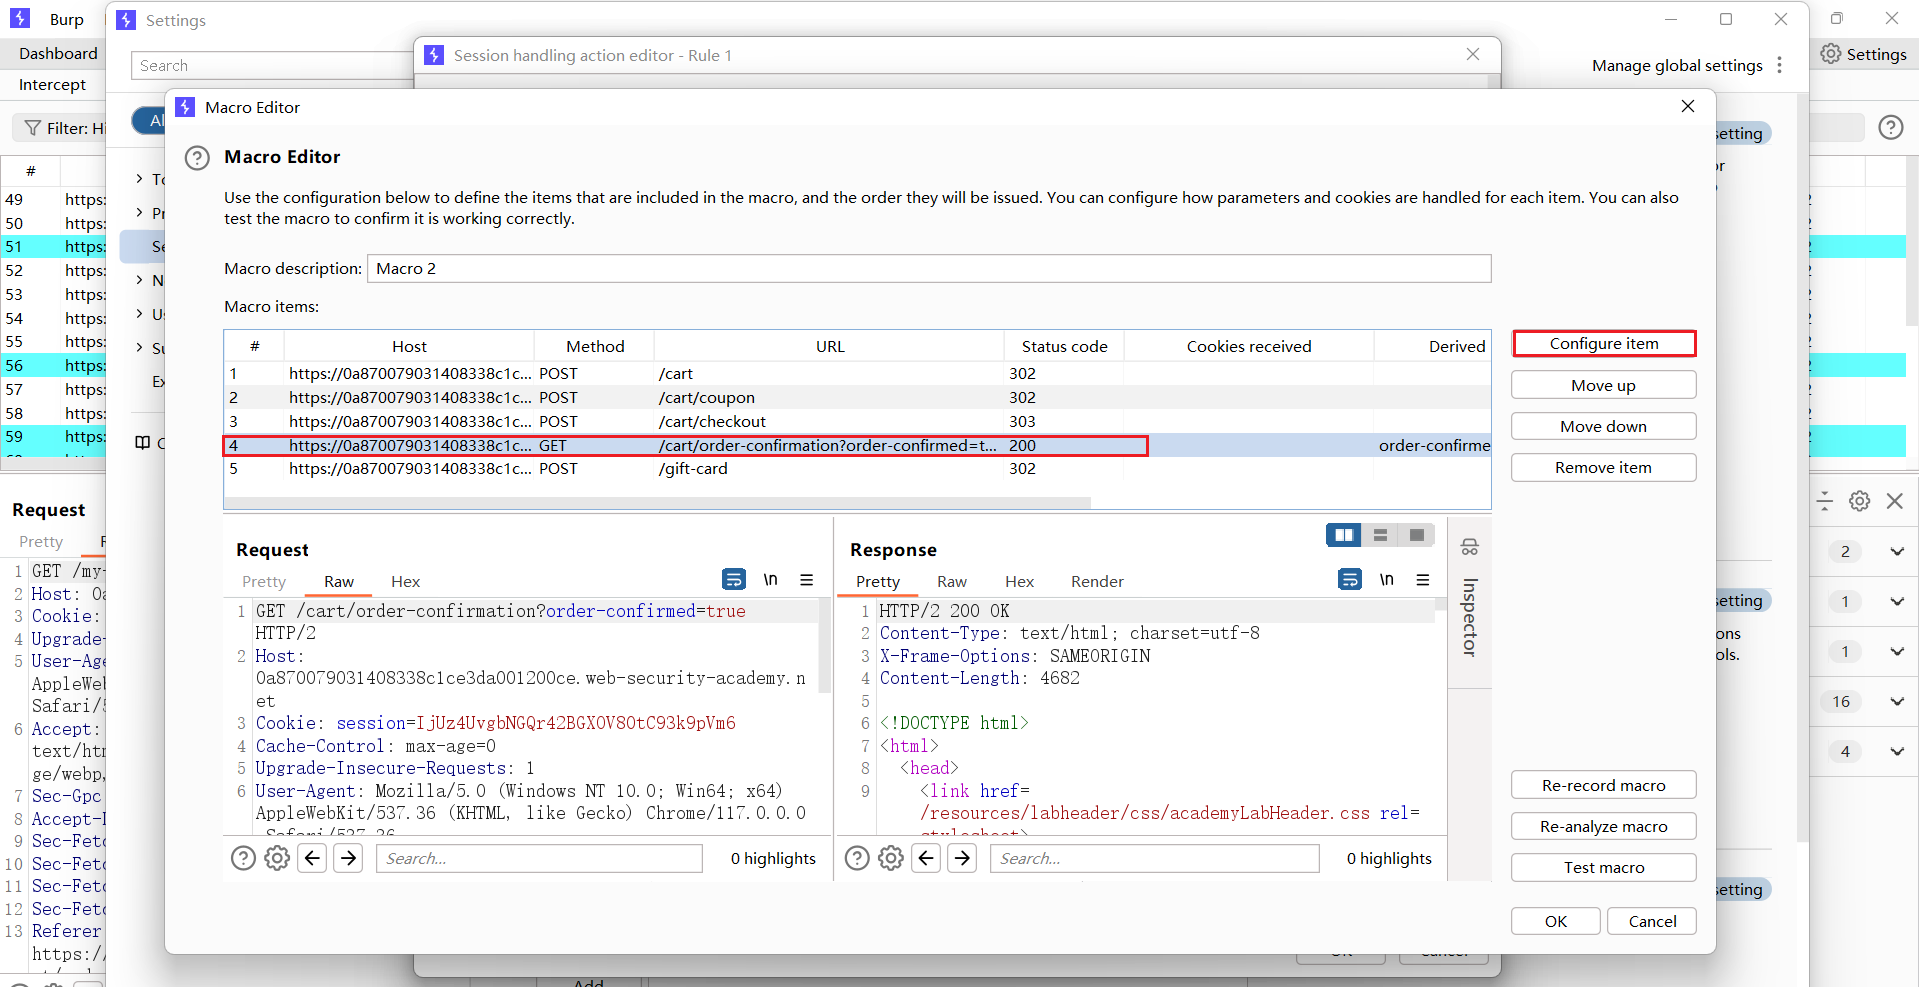The height and width of the screenshot is (987, 1920).
Task: Switch Request view to Pretty tab
Action: [264, 581]
